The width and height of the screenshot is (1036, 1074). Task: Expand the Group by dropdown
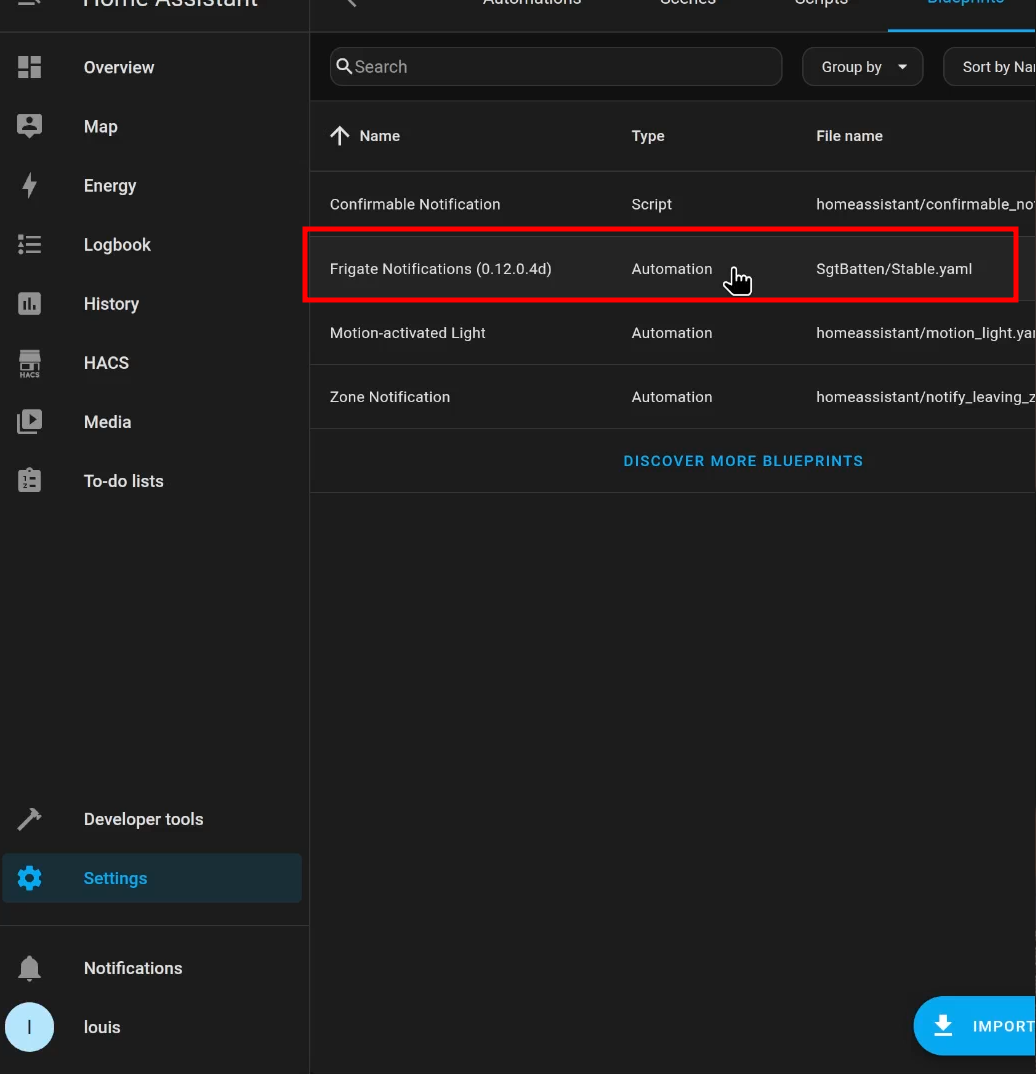pos(863,66)
